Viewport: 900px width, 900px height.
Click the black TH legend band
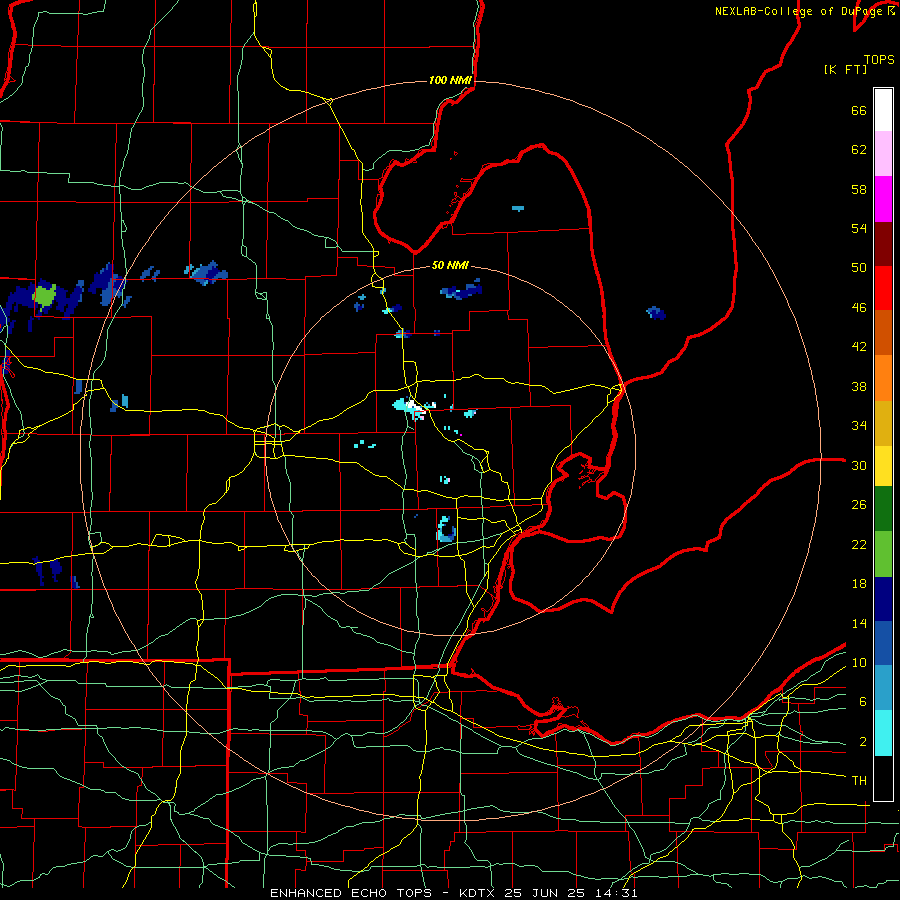tap(883, 778)
